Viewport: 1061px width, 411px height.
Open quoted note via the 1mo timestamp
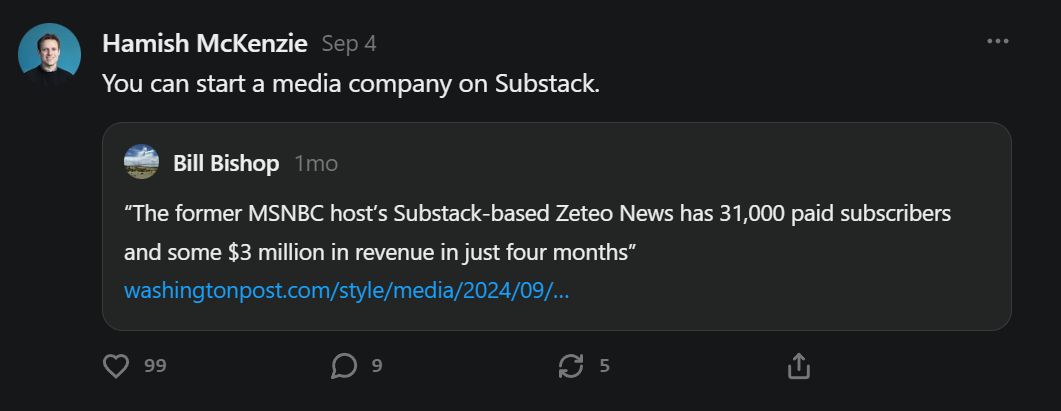(316, 163)
